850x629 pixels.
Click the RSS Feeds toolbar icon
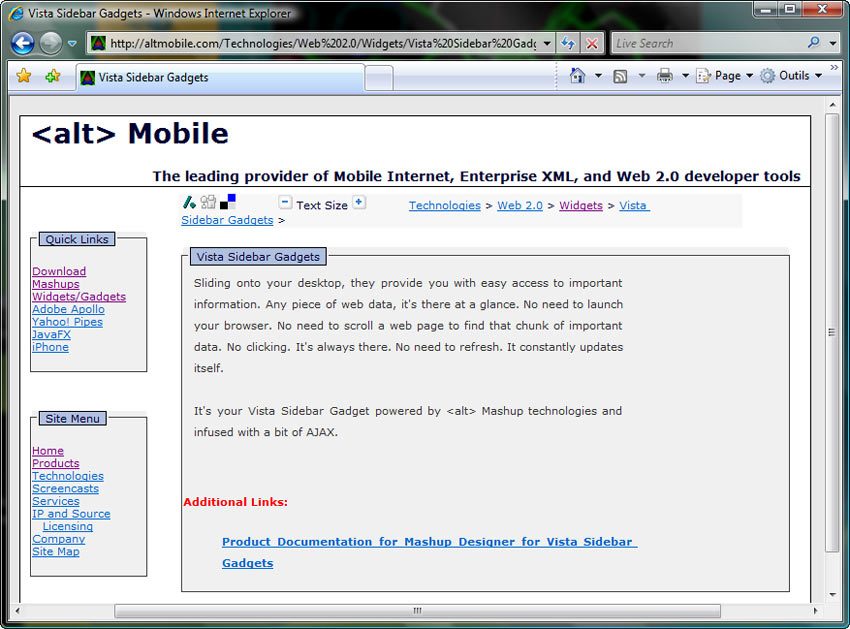pyautogui.click(x=620, y=76)
